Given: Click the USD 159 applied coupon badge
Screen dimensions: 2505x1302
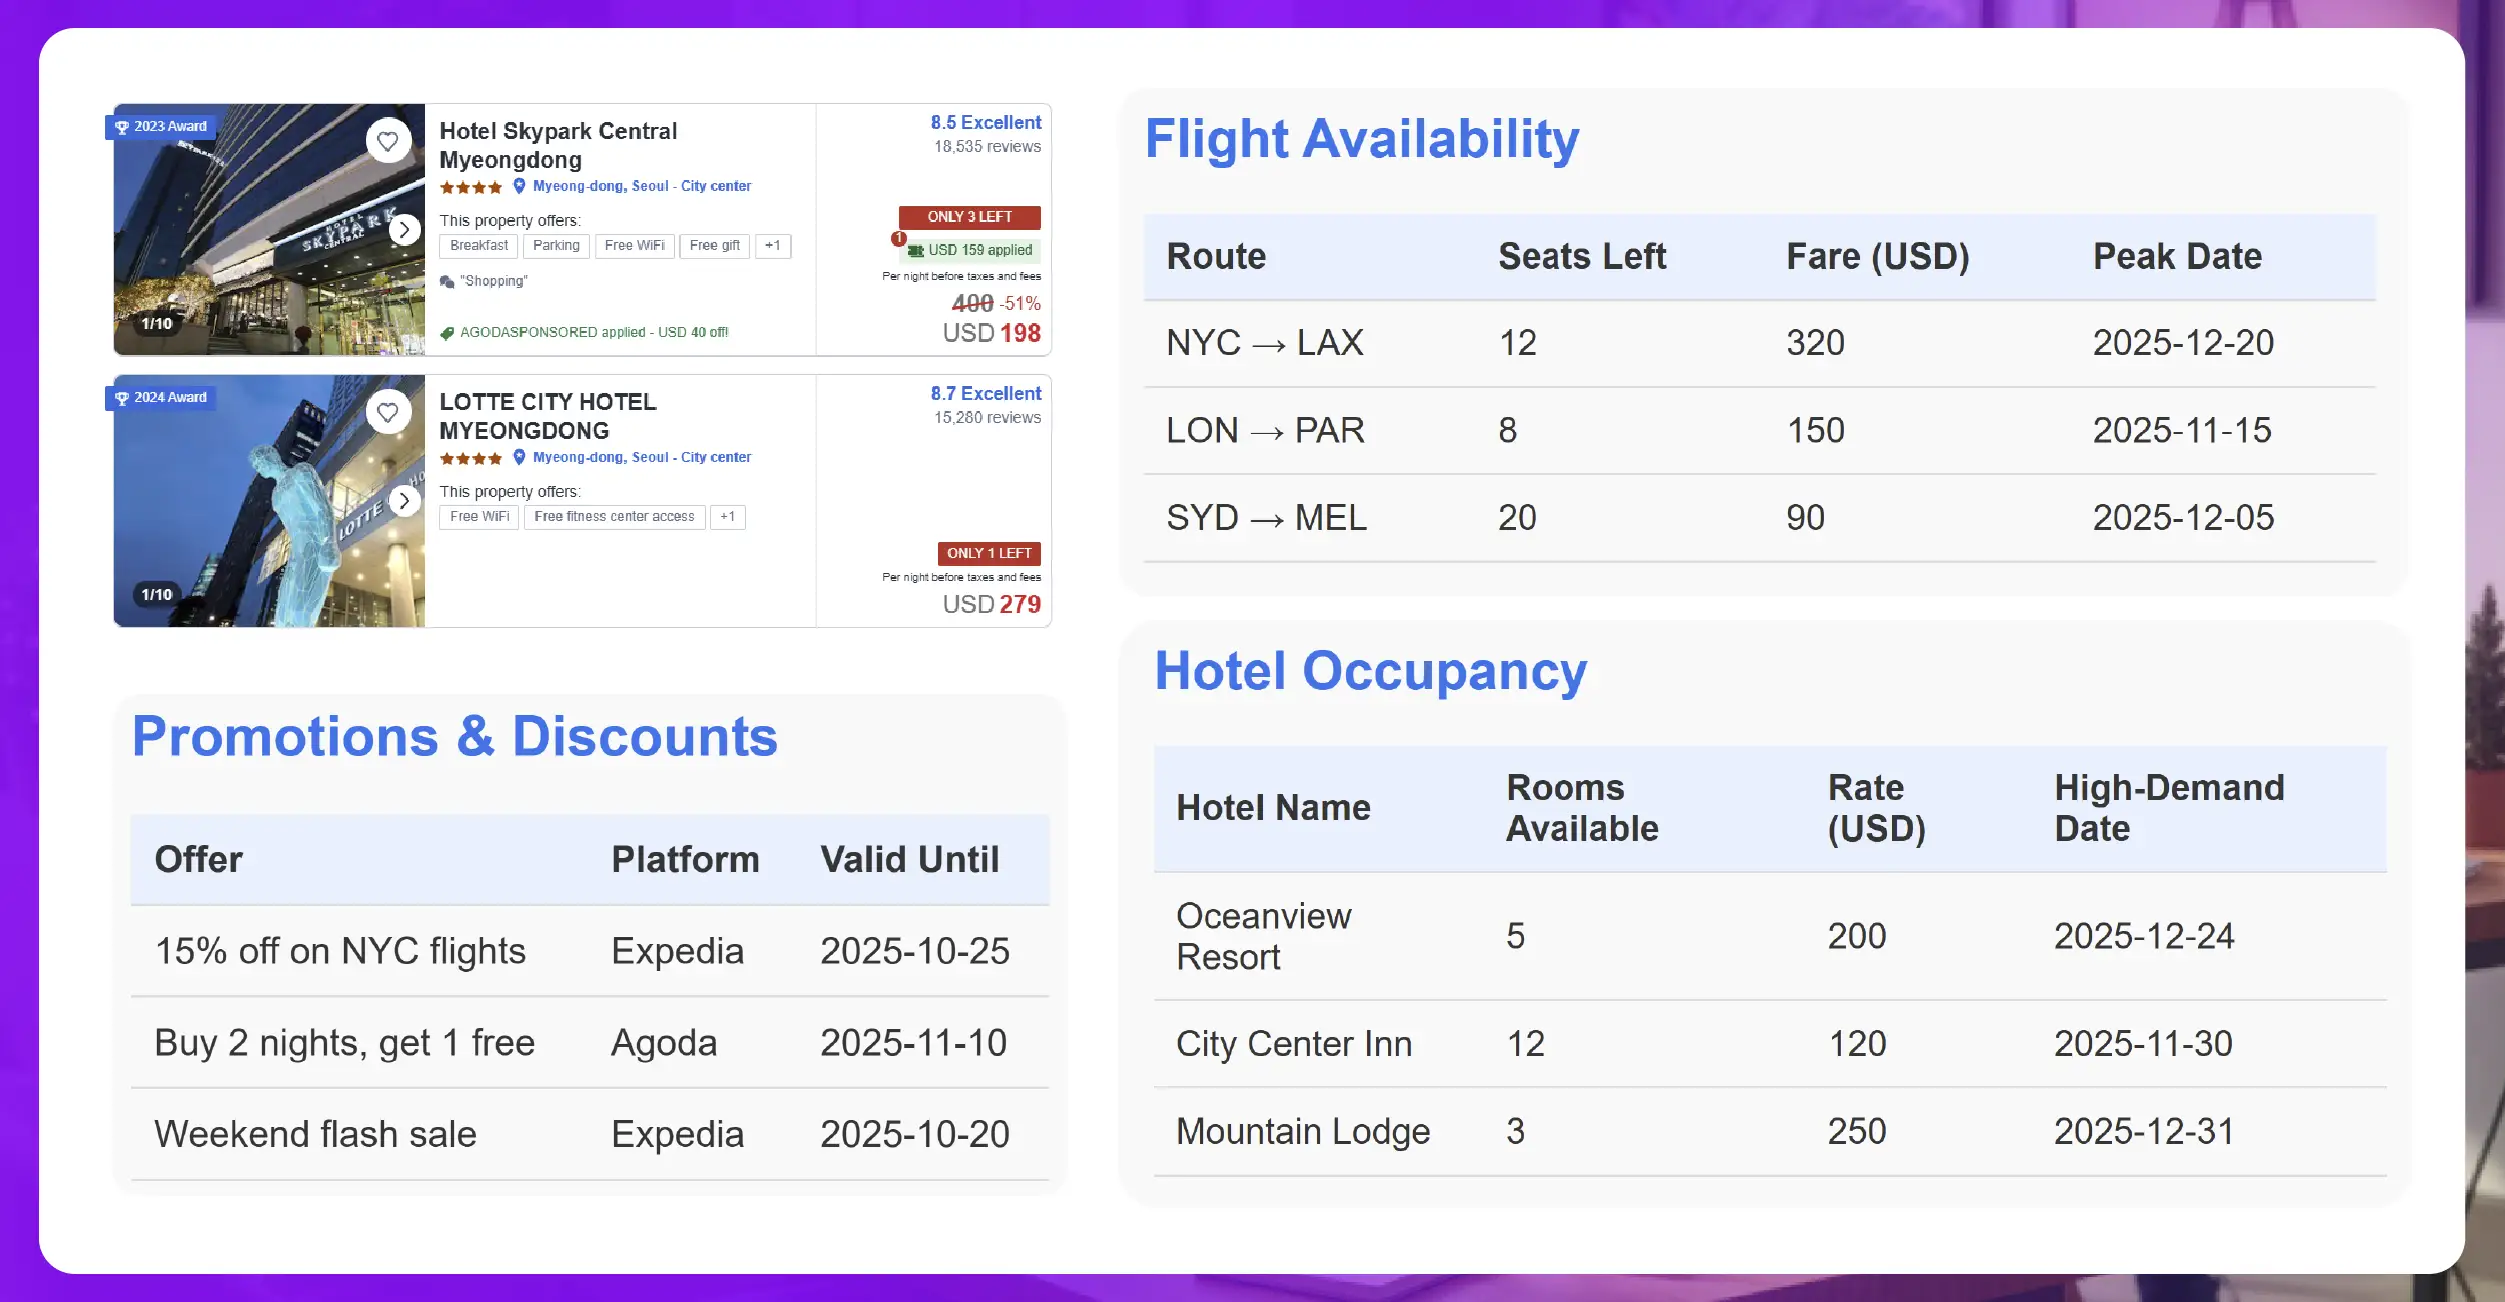Looking at the screenshot, I should coord(972,250).
